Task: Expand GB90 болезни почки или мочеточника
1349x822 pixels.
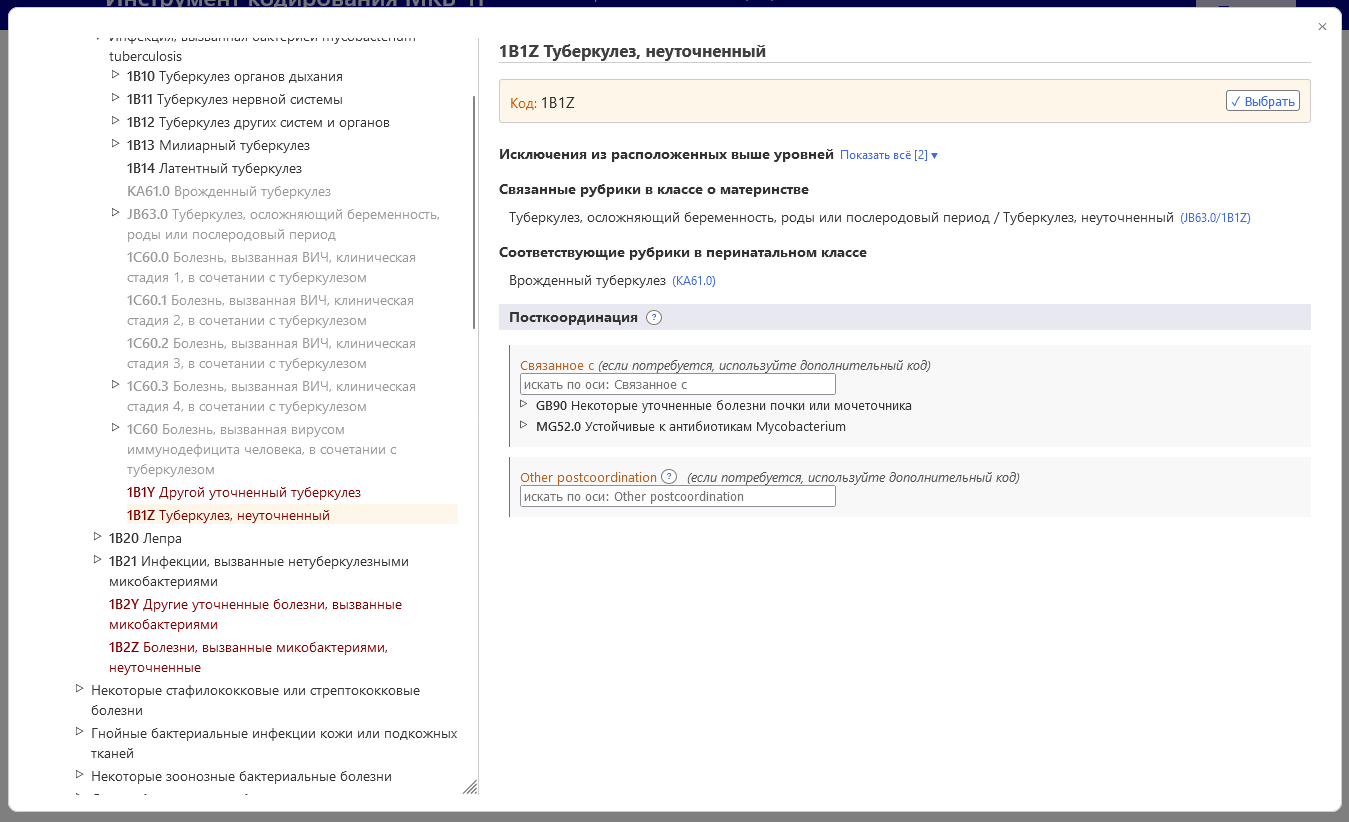Action: coord(524,404)
